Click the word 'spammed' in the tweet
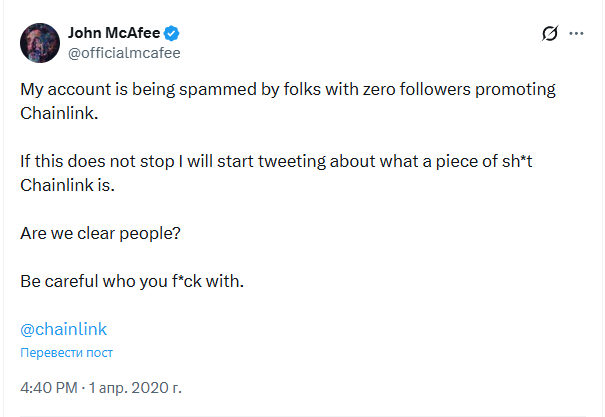The width and height of the screenshot is (605, 417). 209,89
